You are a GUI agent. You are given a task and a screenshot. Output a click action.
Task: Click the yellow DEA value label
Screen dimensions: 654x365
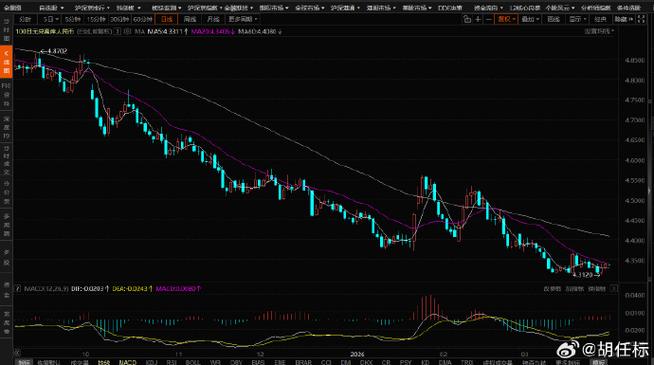[x=132, y=288]
